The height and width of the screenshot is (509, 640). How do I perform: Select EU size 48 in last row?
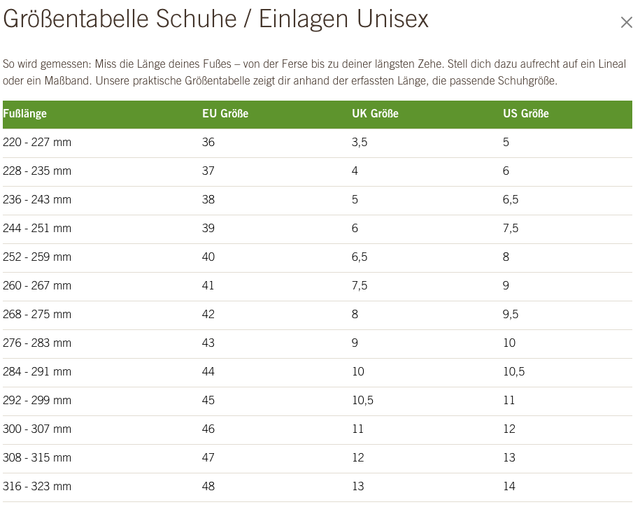point(208,486)
